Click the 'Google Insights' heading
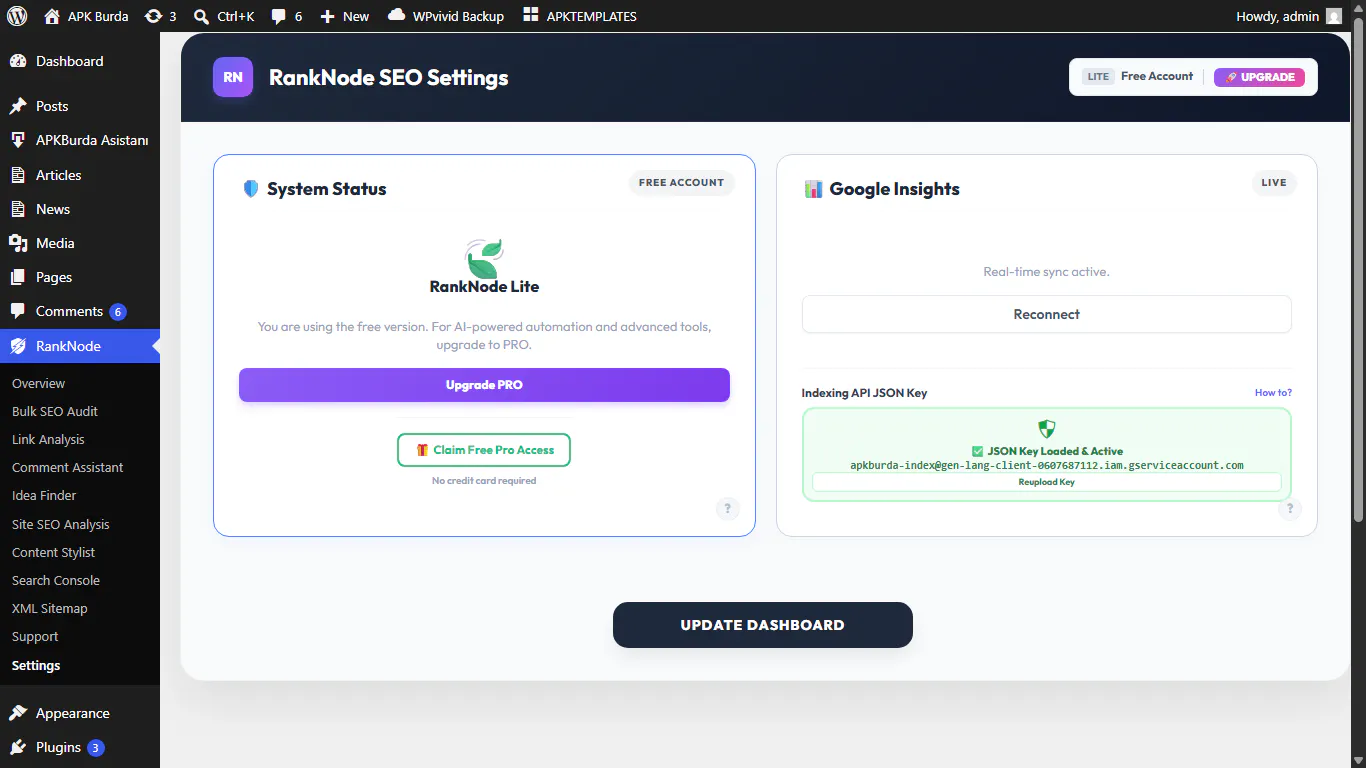The image size is (1366, 768). point(894,189)
